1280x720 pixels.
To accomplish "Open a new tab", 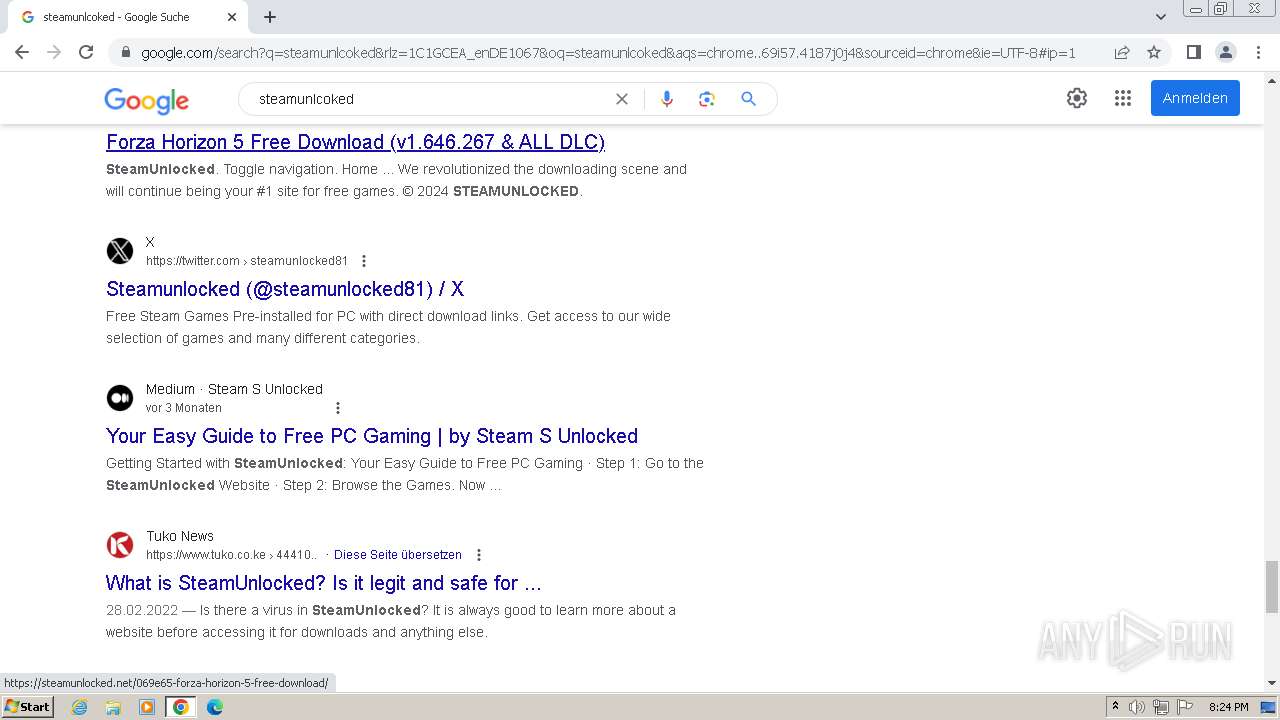I will click(x=270, y=17).
